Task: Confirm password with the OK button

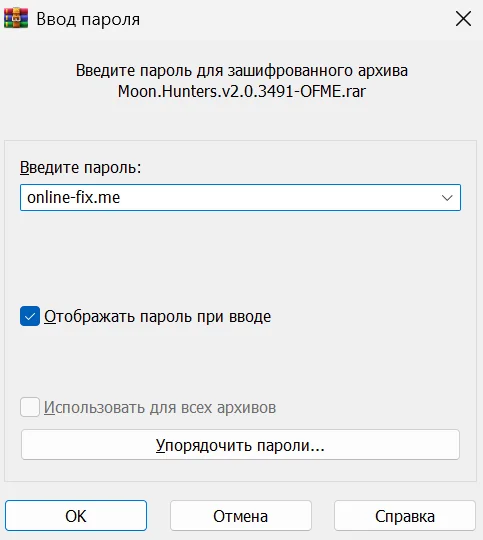Action: coord(76,516)
